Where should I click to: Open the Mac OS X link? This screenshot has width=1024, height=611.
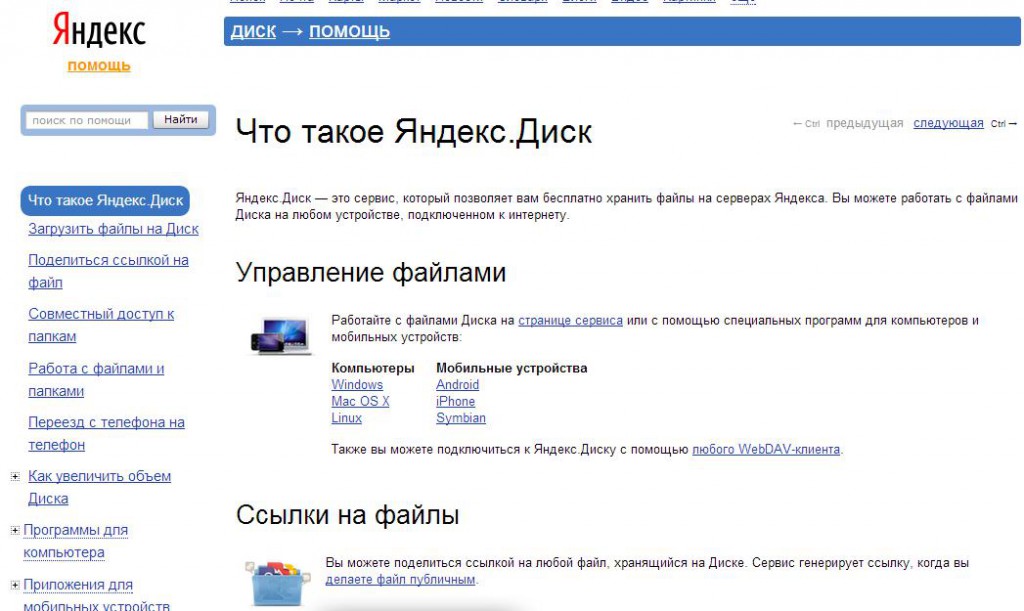pos(360,401)
